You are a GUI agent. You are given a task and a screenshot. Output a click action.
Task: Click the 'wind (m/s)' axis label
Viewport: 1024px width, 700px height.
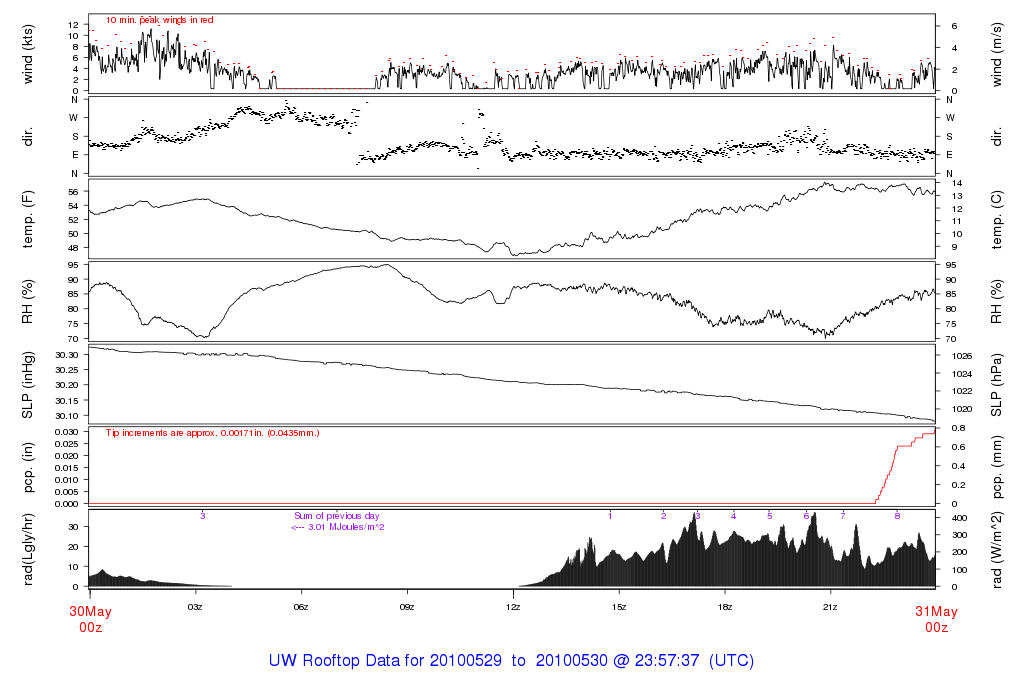[997, 53]
